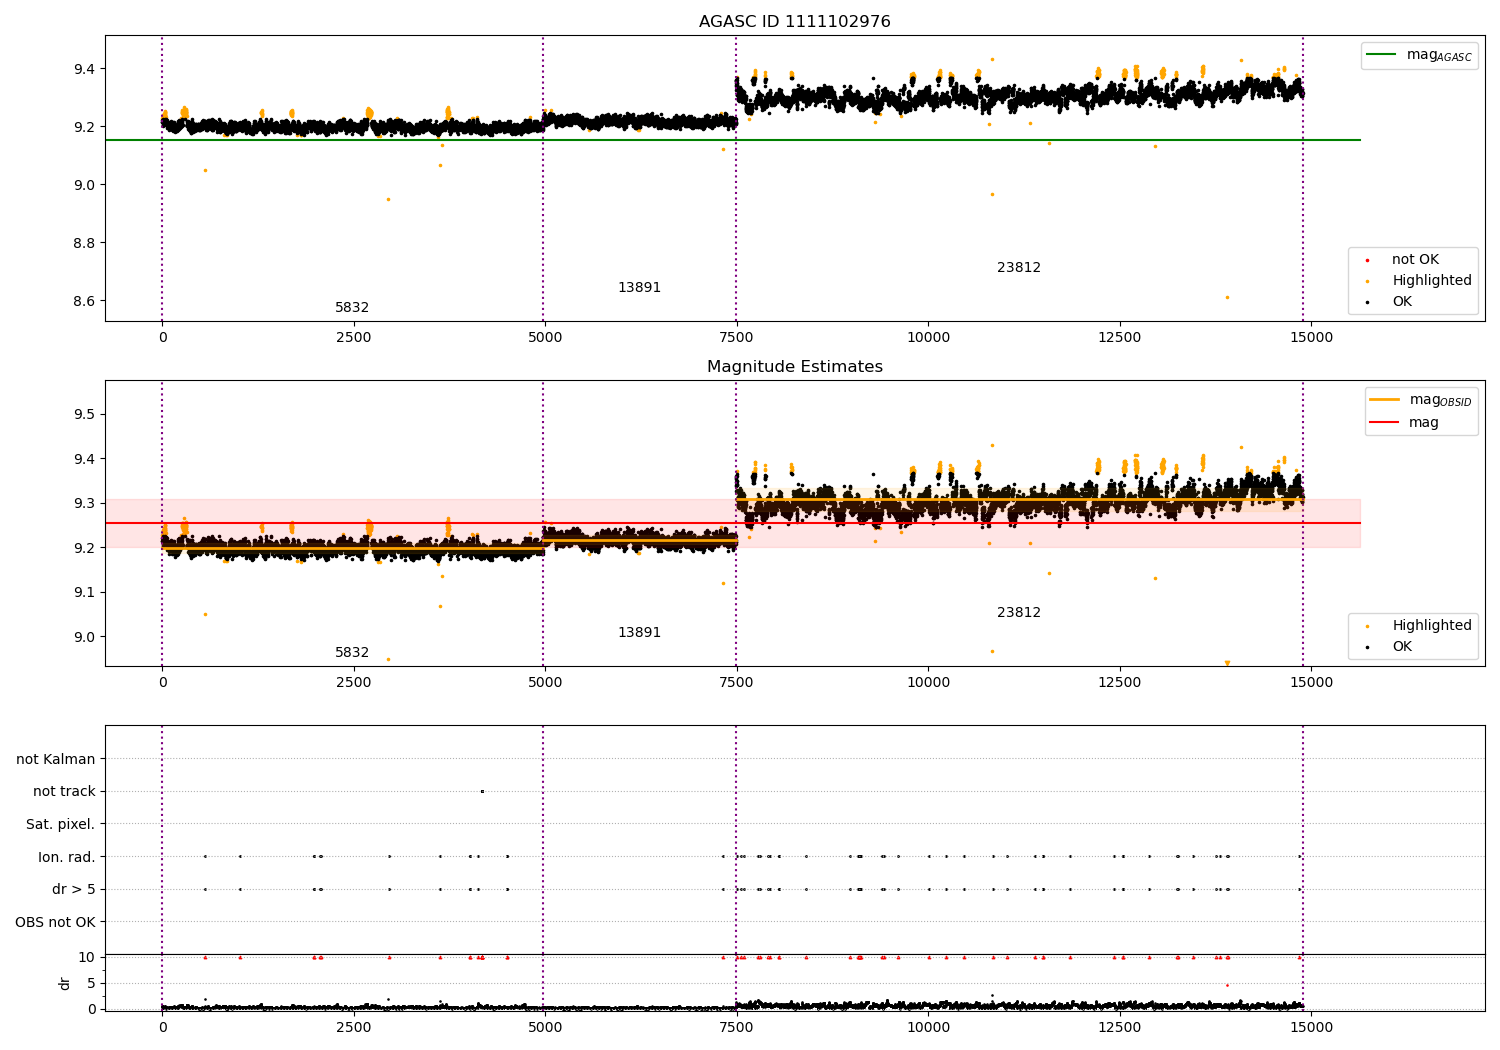Viewport: 1500px width, 1050px height.
Task: Click the green mag AGASC line in top plot
Action: click(732, 140)
